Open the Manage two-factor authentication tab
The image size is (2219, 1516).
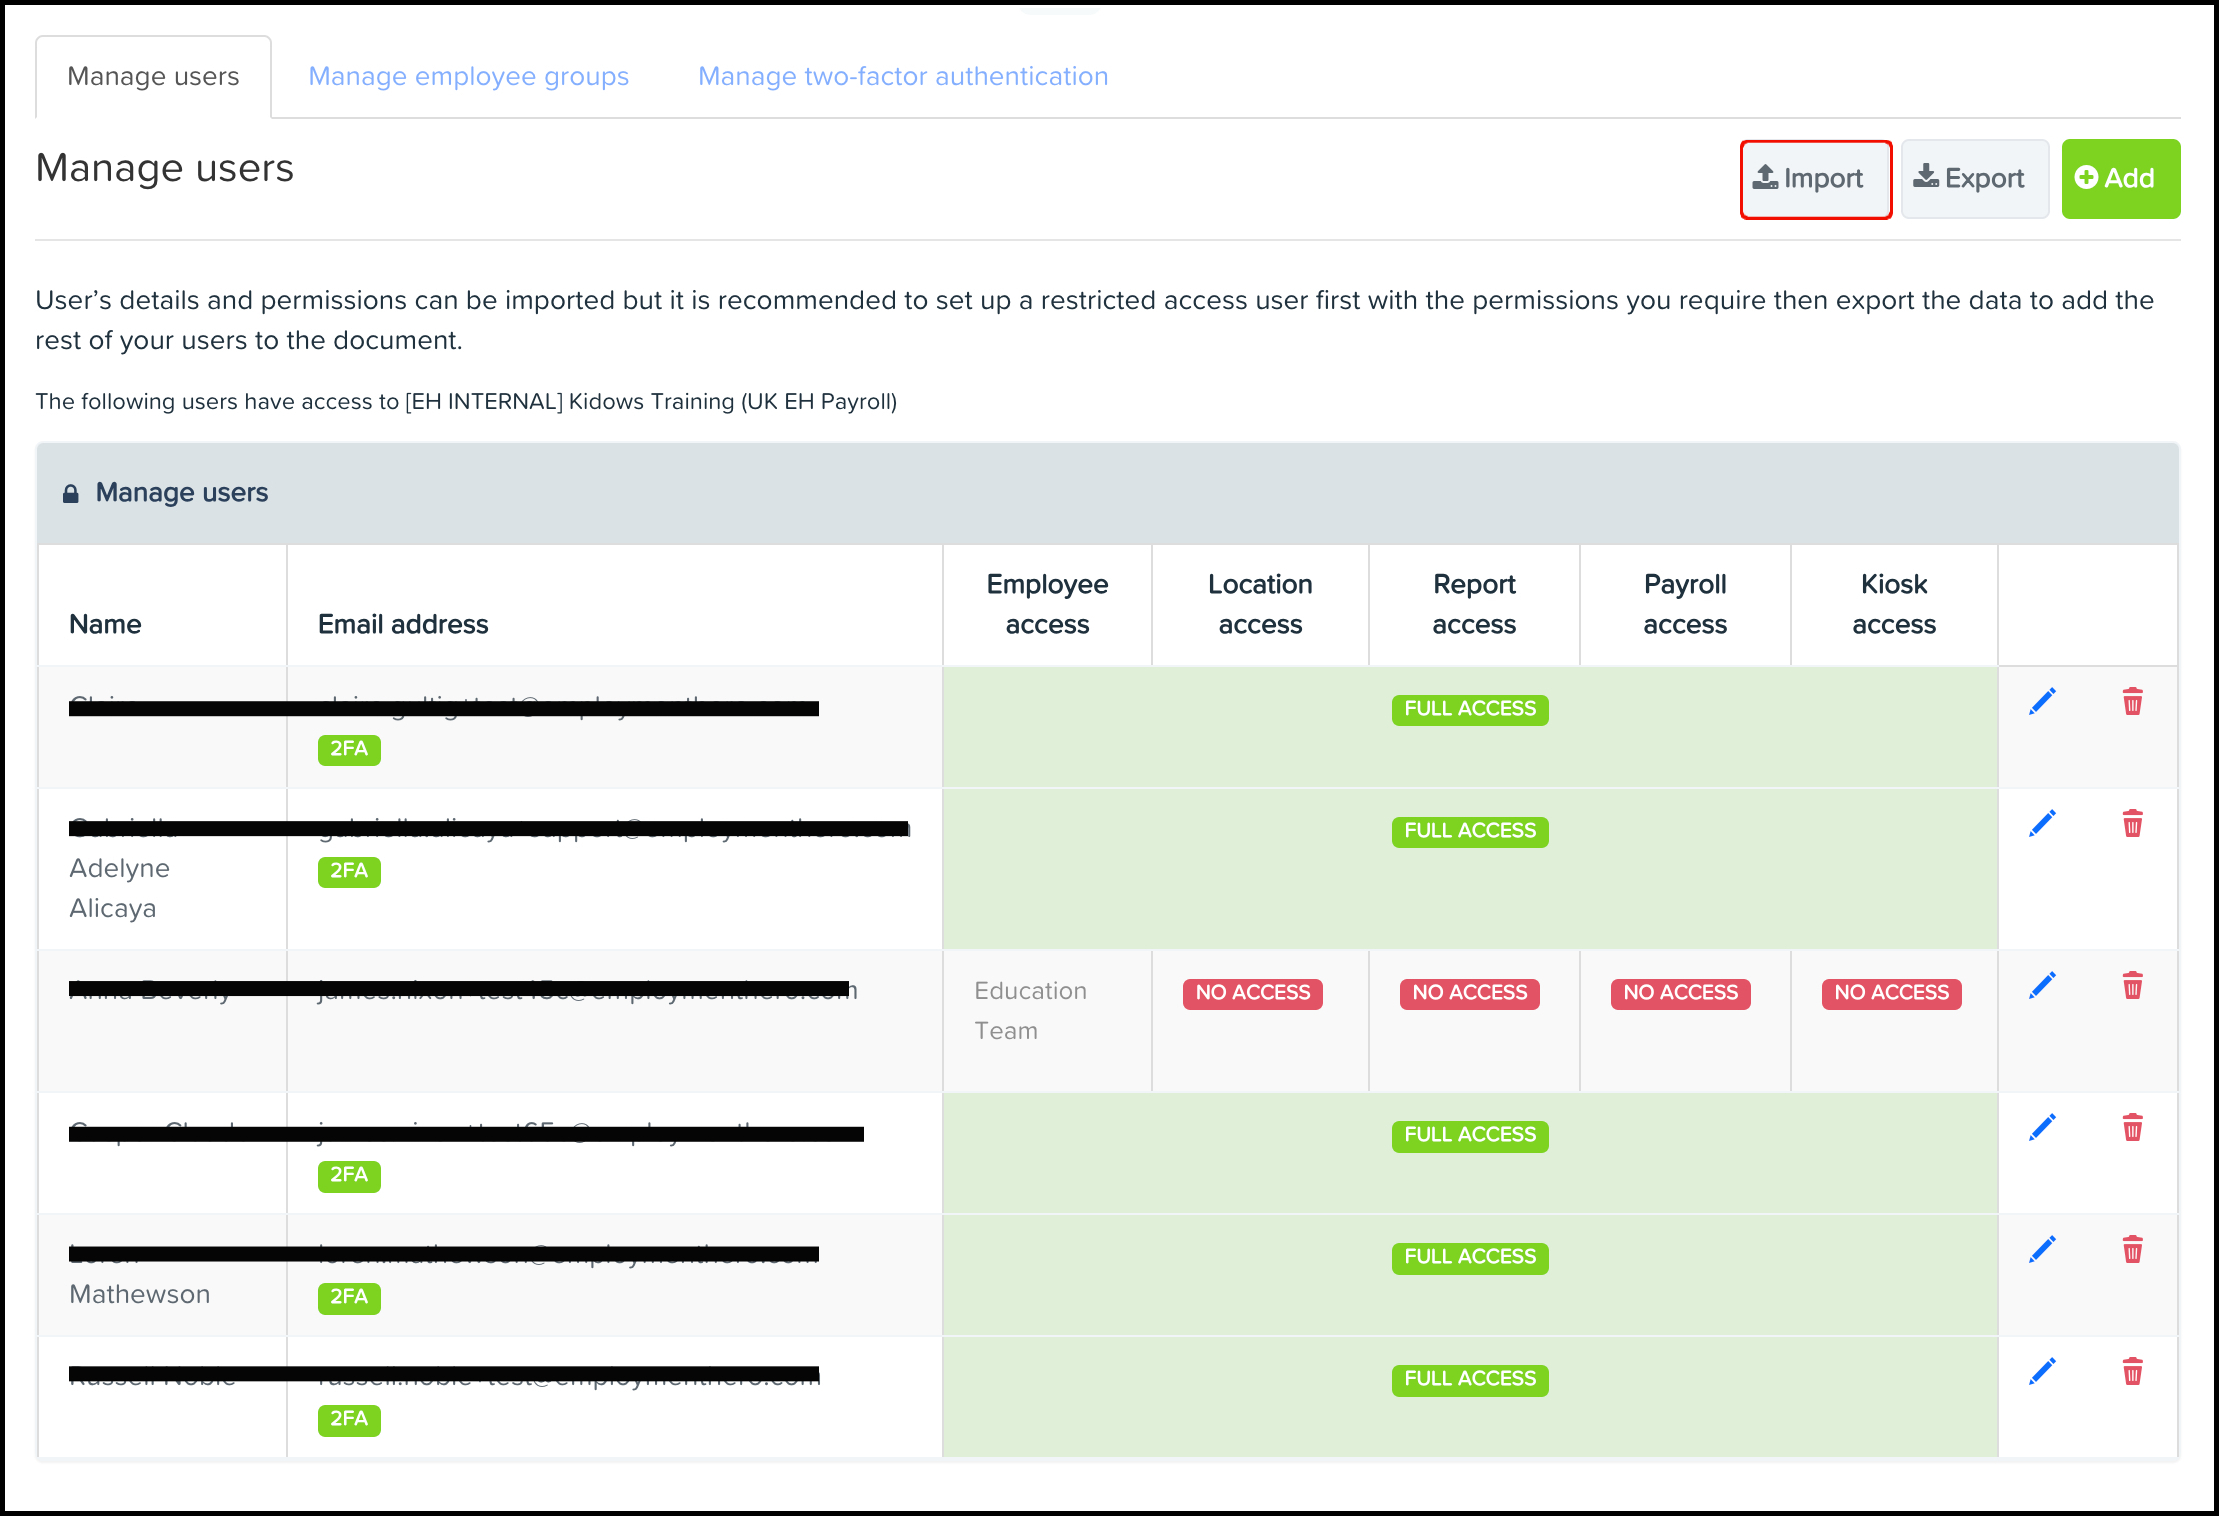click(x=902, y=76)
